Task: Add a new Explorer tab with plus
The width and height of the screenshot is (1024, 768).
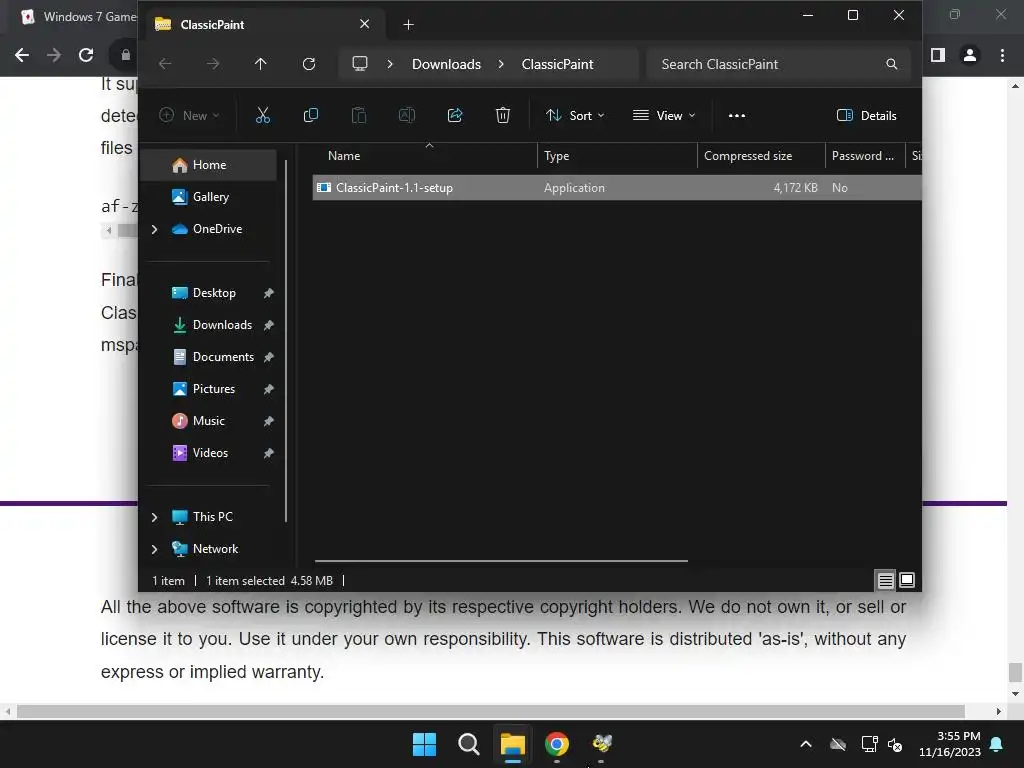Action: pos(408,25)
